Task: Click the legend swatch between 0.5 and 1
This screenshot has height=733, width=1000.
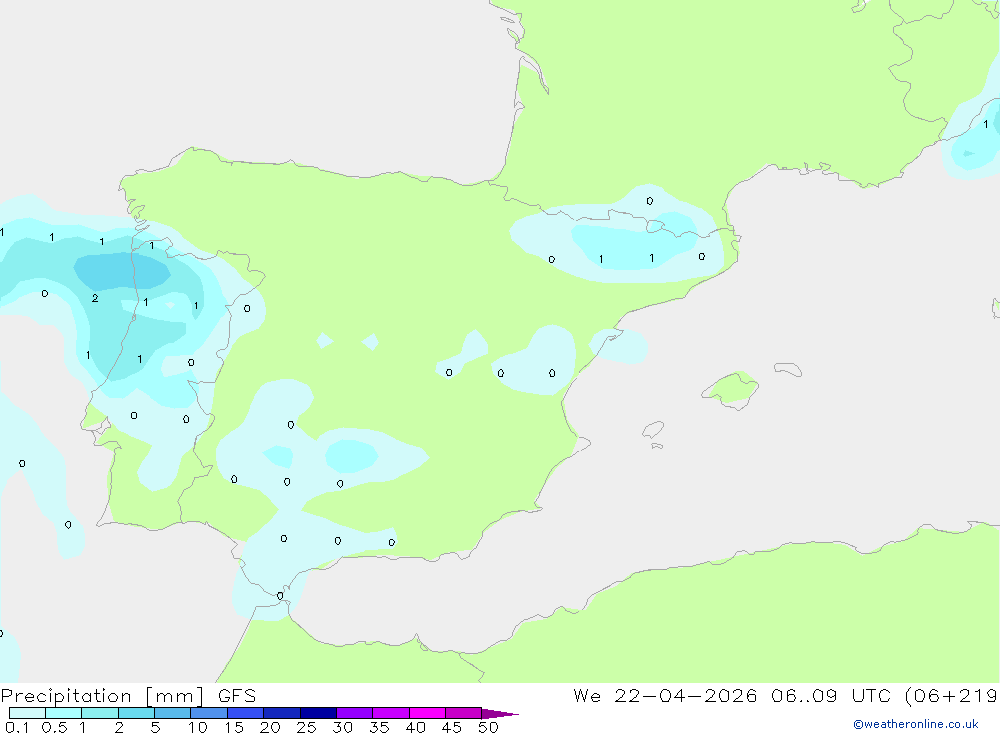Action: [63, 713]
